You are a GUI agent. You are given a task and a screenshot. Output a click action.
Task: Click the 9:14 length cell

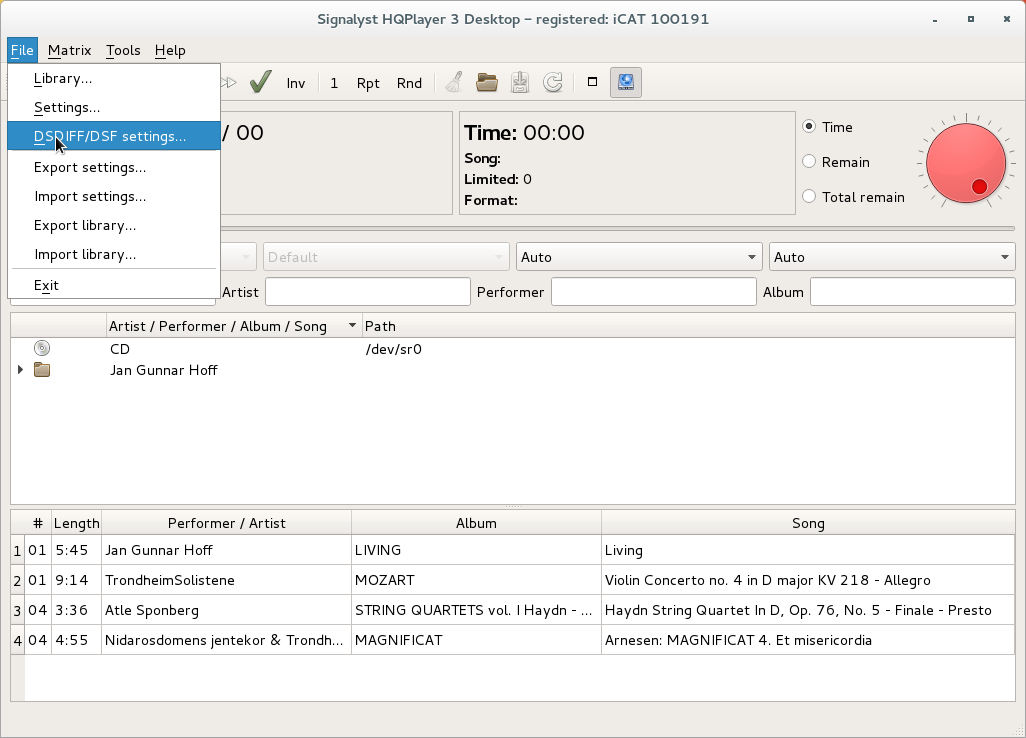[x=77, y=580]
